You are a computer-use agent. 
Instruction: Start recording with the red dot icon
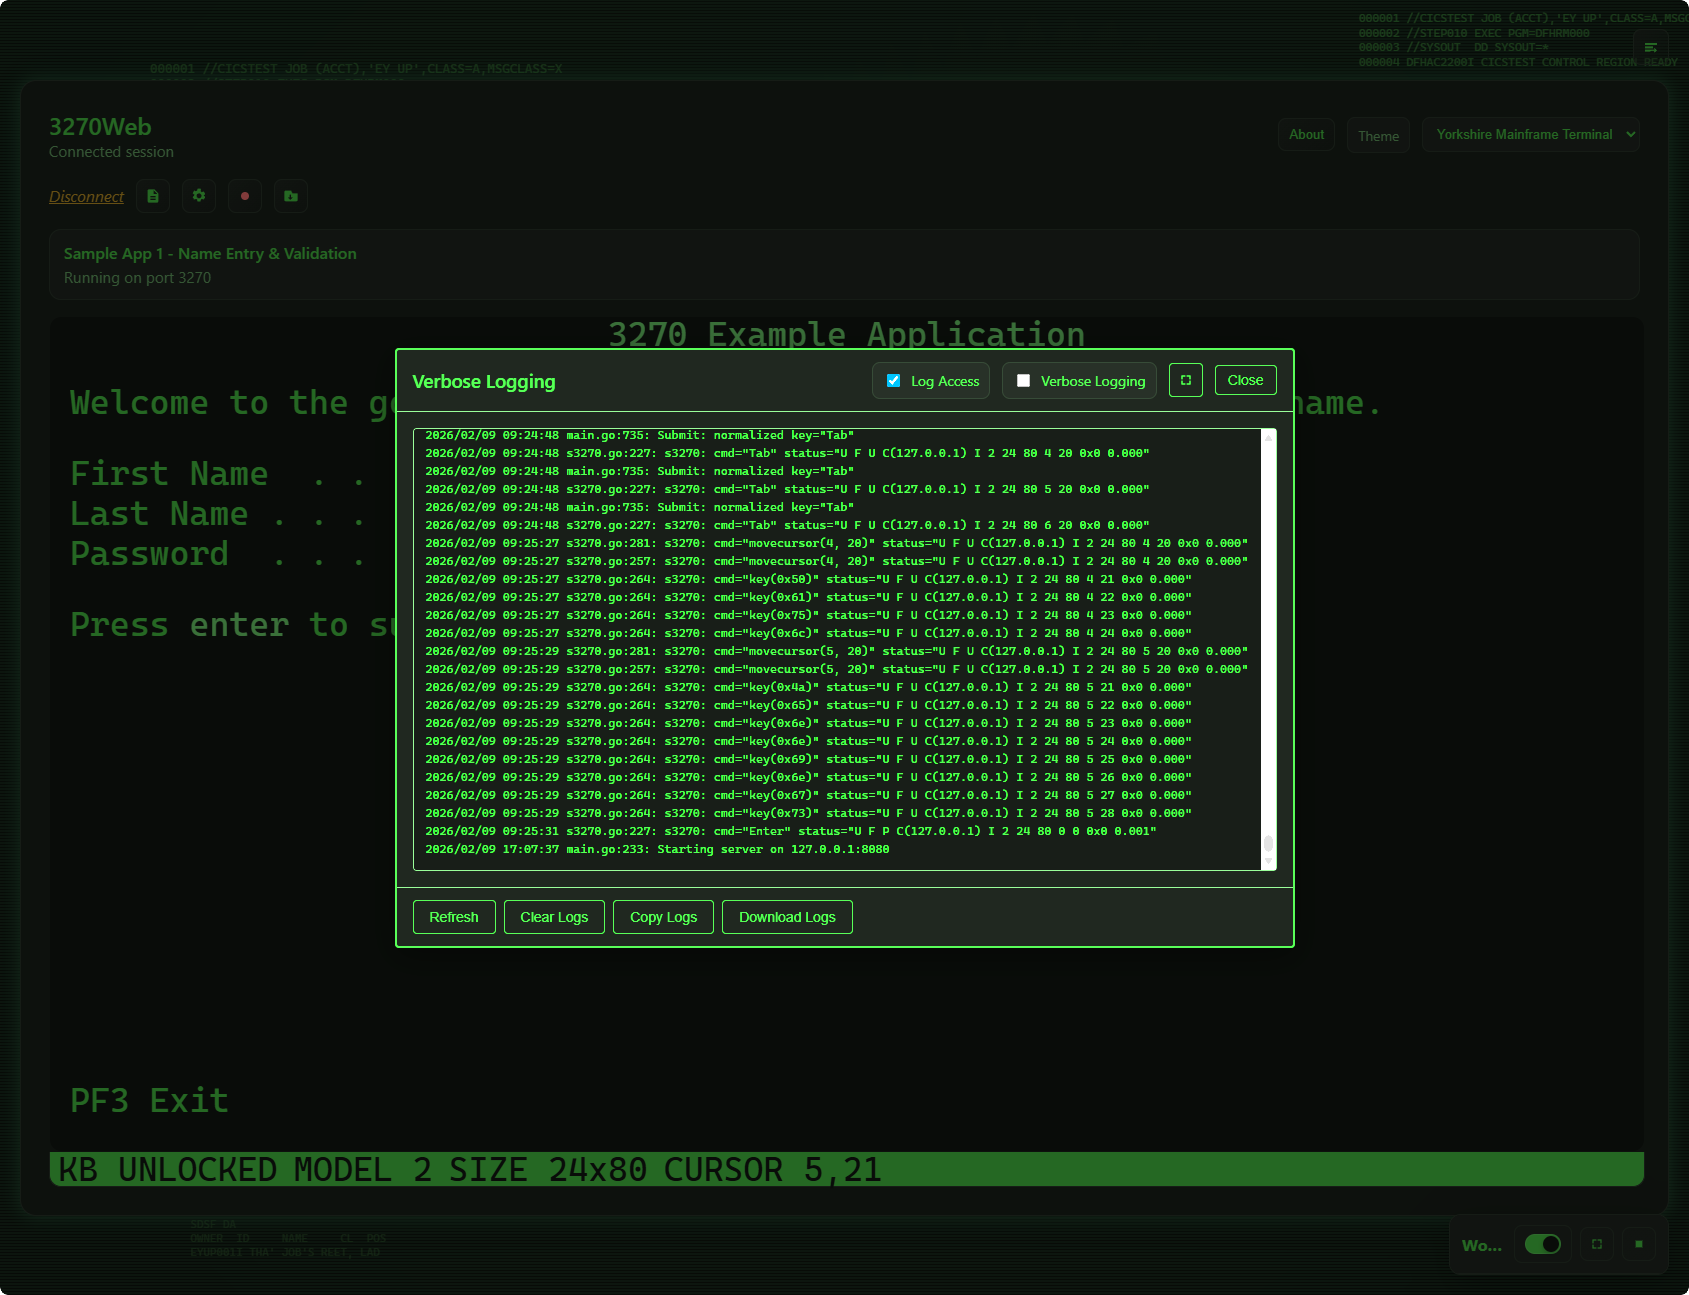pyautogui.click(x=244, y=196)
